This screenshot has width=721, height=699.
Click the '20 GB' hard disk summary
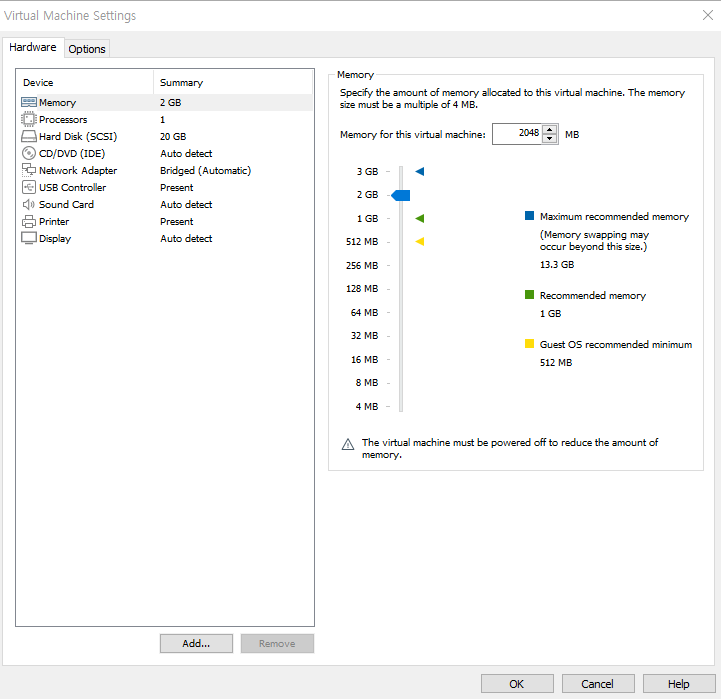pyautogui.click(x=173, y=136)
